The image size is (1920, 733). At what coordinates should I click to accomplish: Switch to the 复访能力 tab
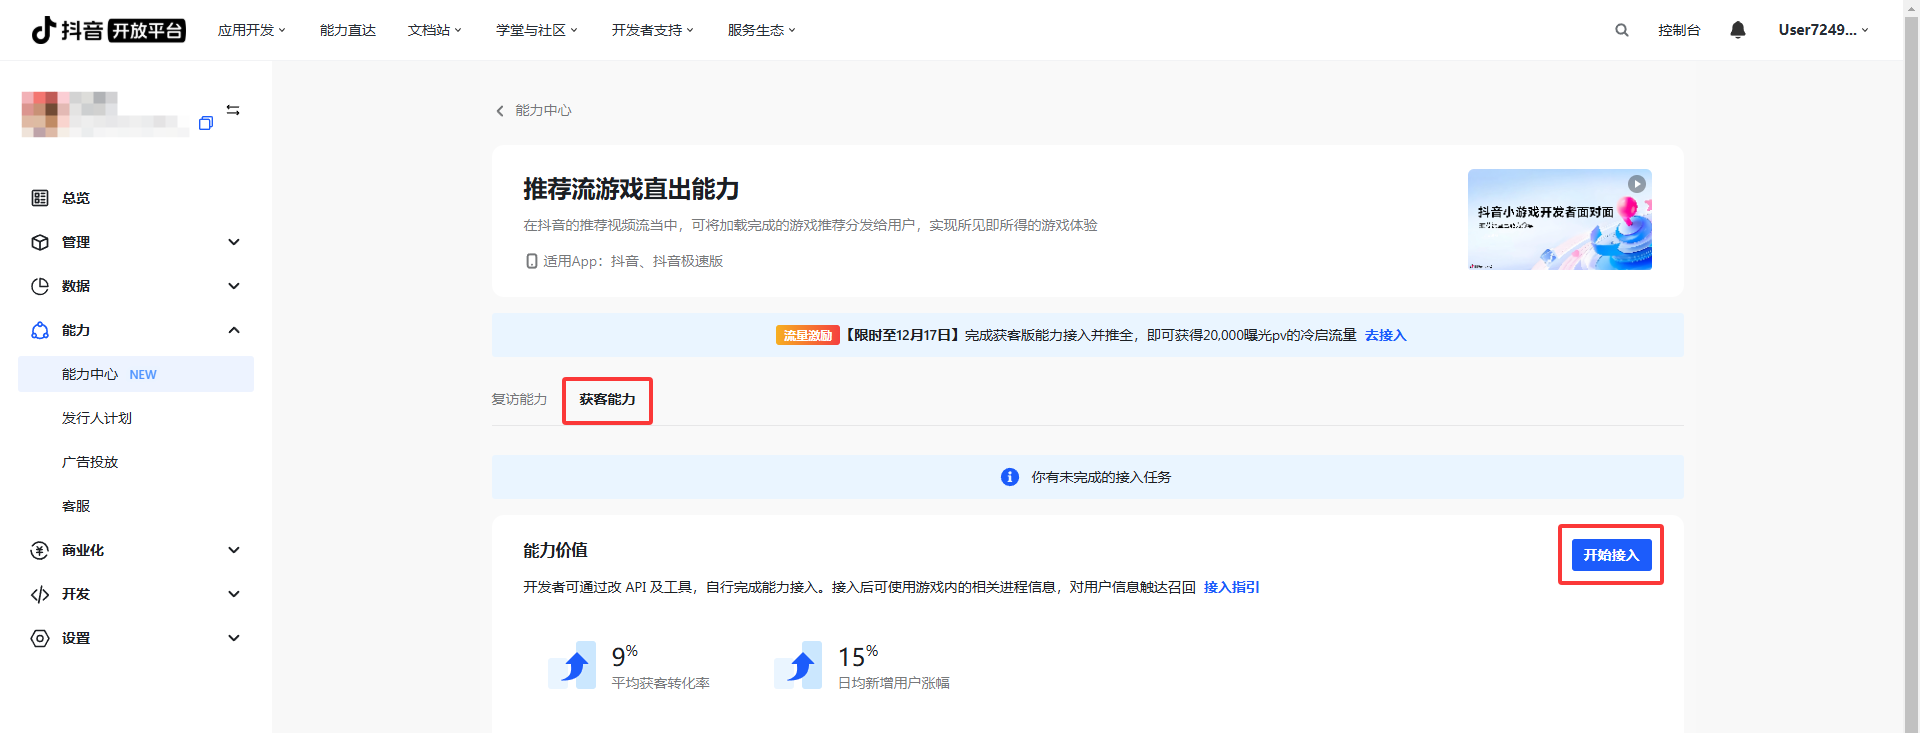click(519, 399)
